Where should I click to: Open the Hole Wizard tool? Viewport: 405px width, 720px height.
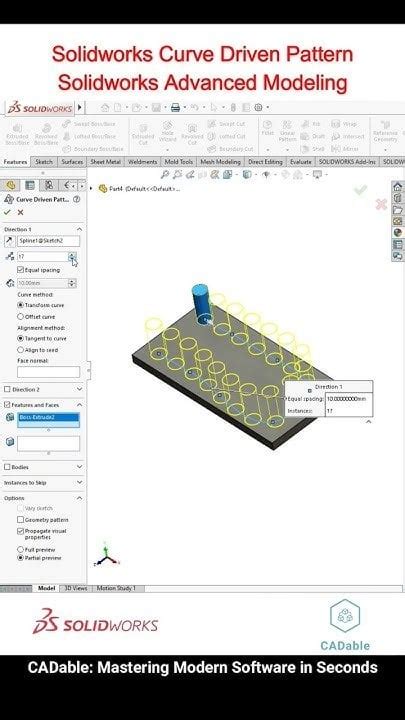(168, 135)
